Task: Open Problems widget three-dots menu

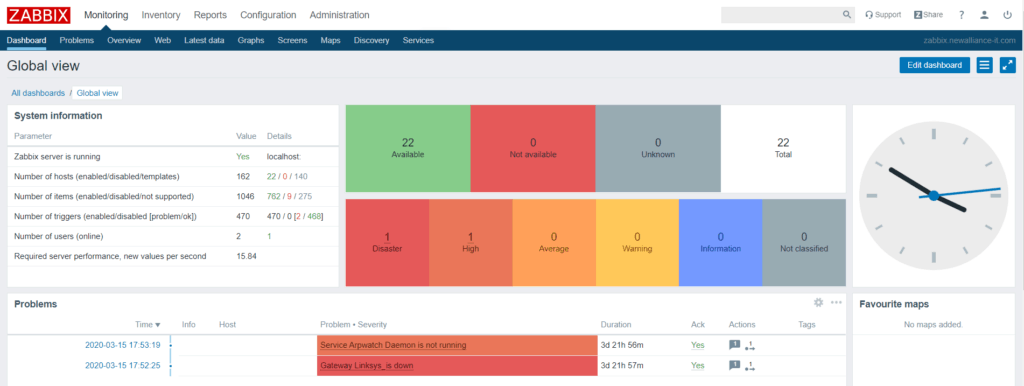Action: (x=836, y=302)
